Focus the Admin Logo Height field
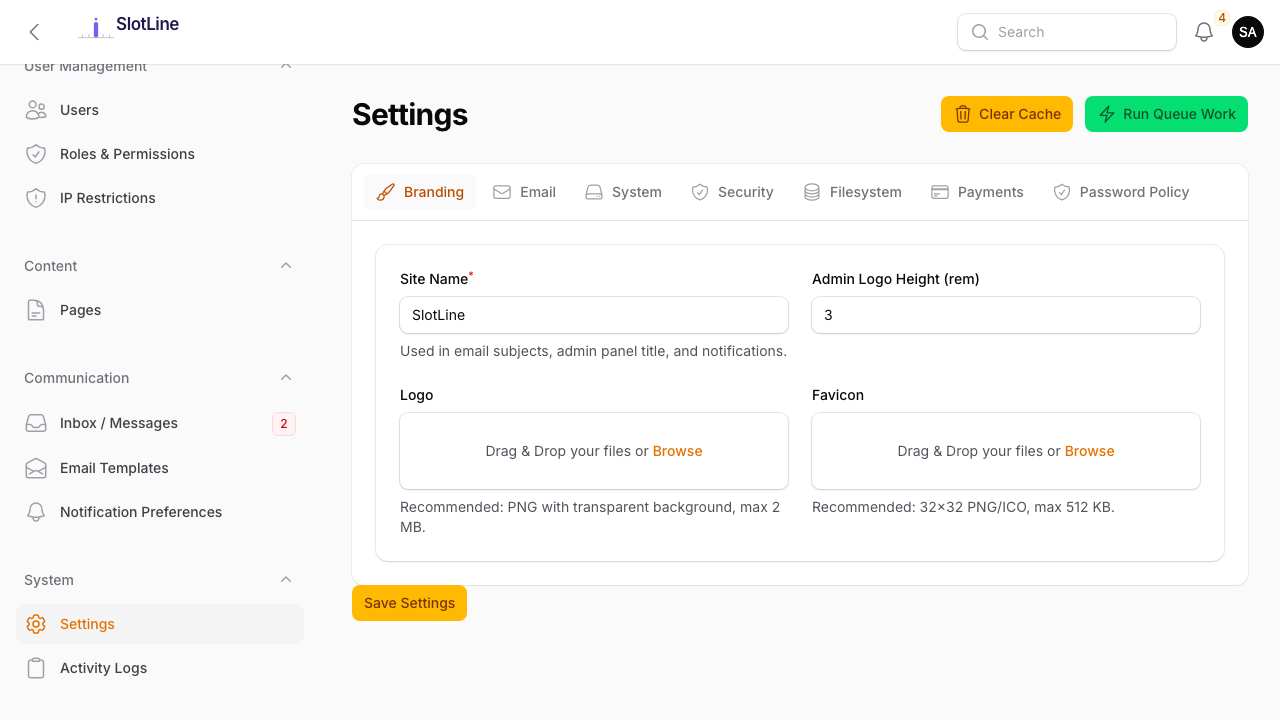1280x720 pixels. pos(1006,315)
